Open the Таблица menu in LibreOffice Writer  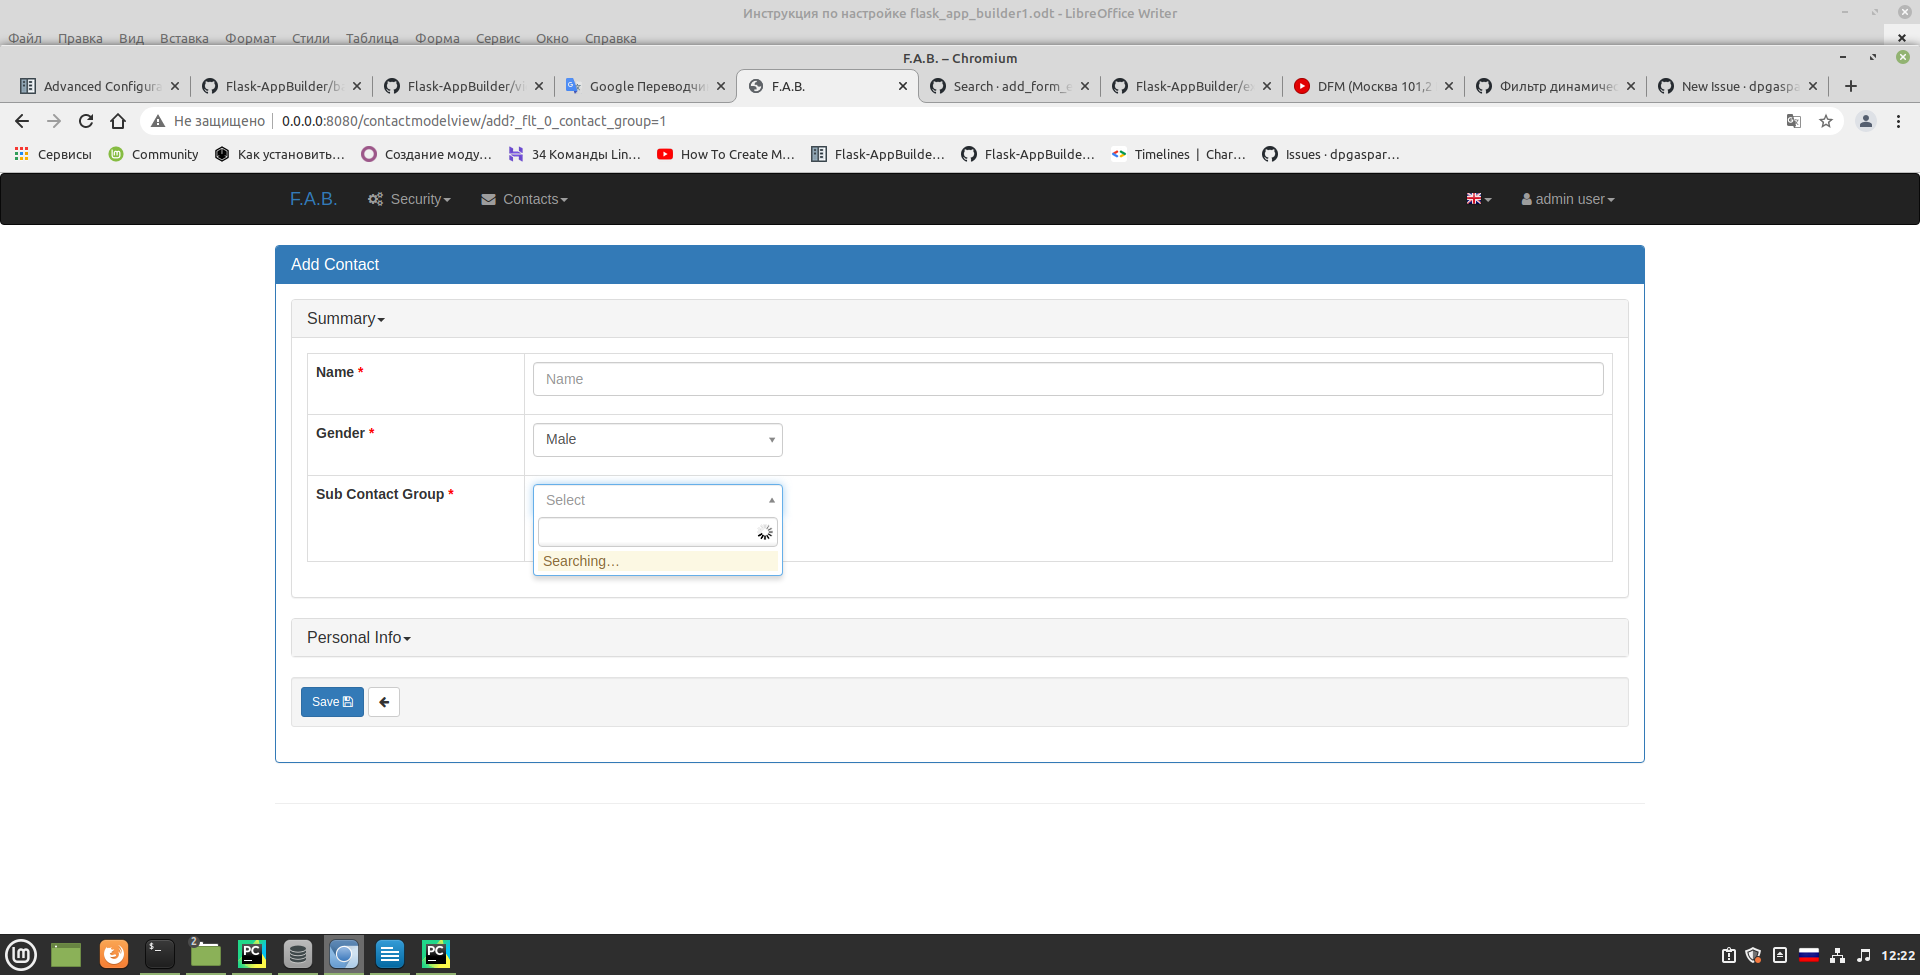pos(372,38)
